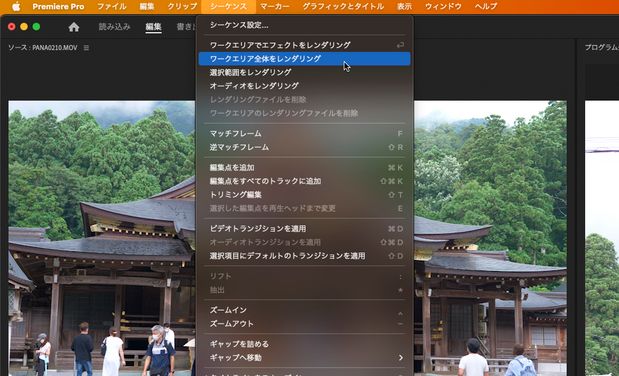Open the ファイル menu
Image resolution: width=619 pixels, height=376 pixels.
point(112,7)
